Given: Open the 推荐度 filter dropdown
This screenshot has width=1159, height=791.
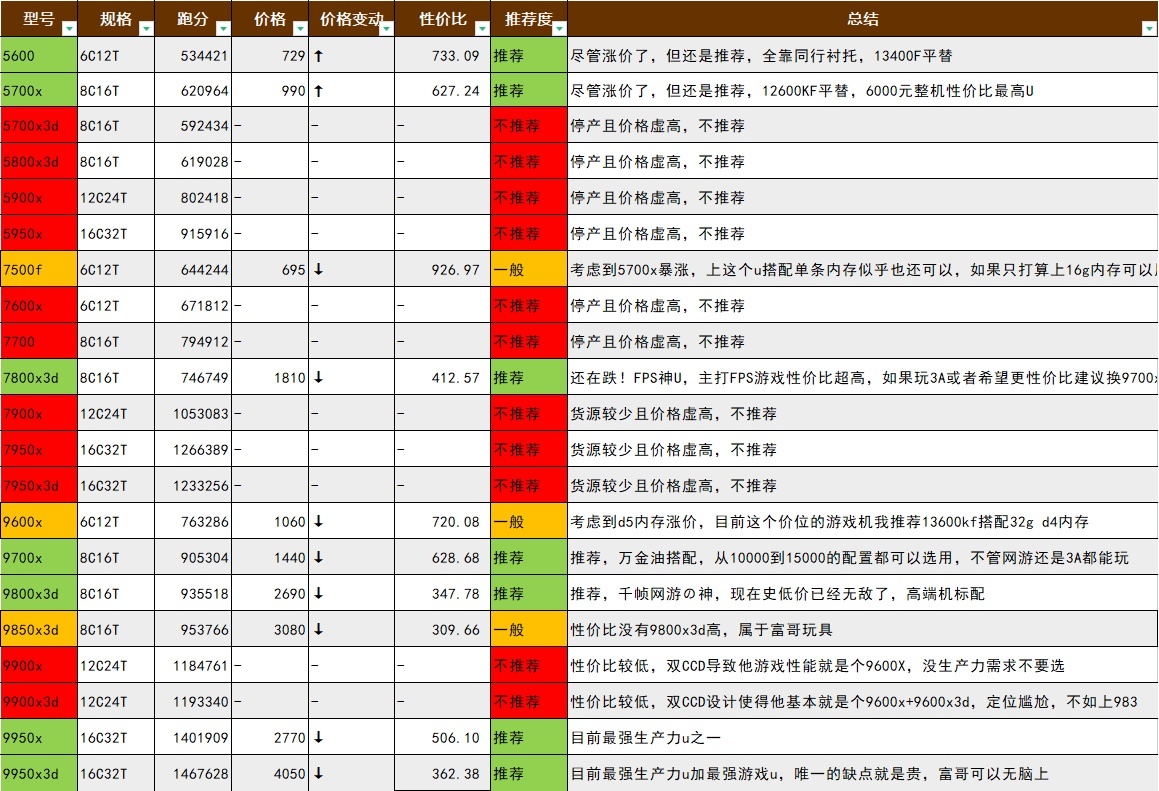Looking at the screenshot, I should (x=558, y=29).
